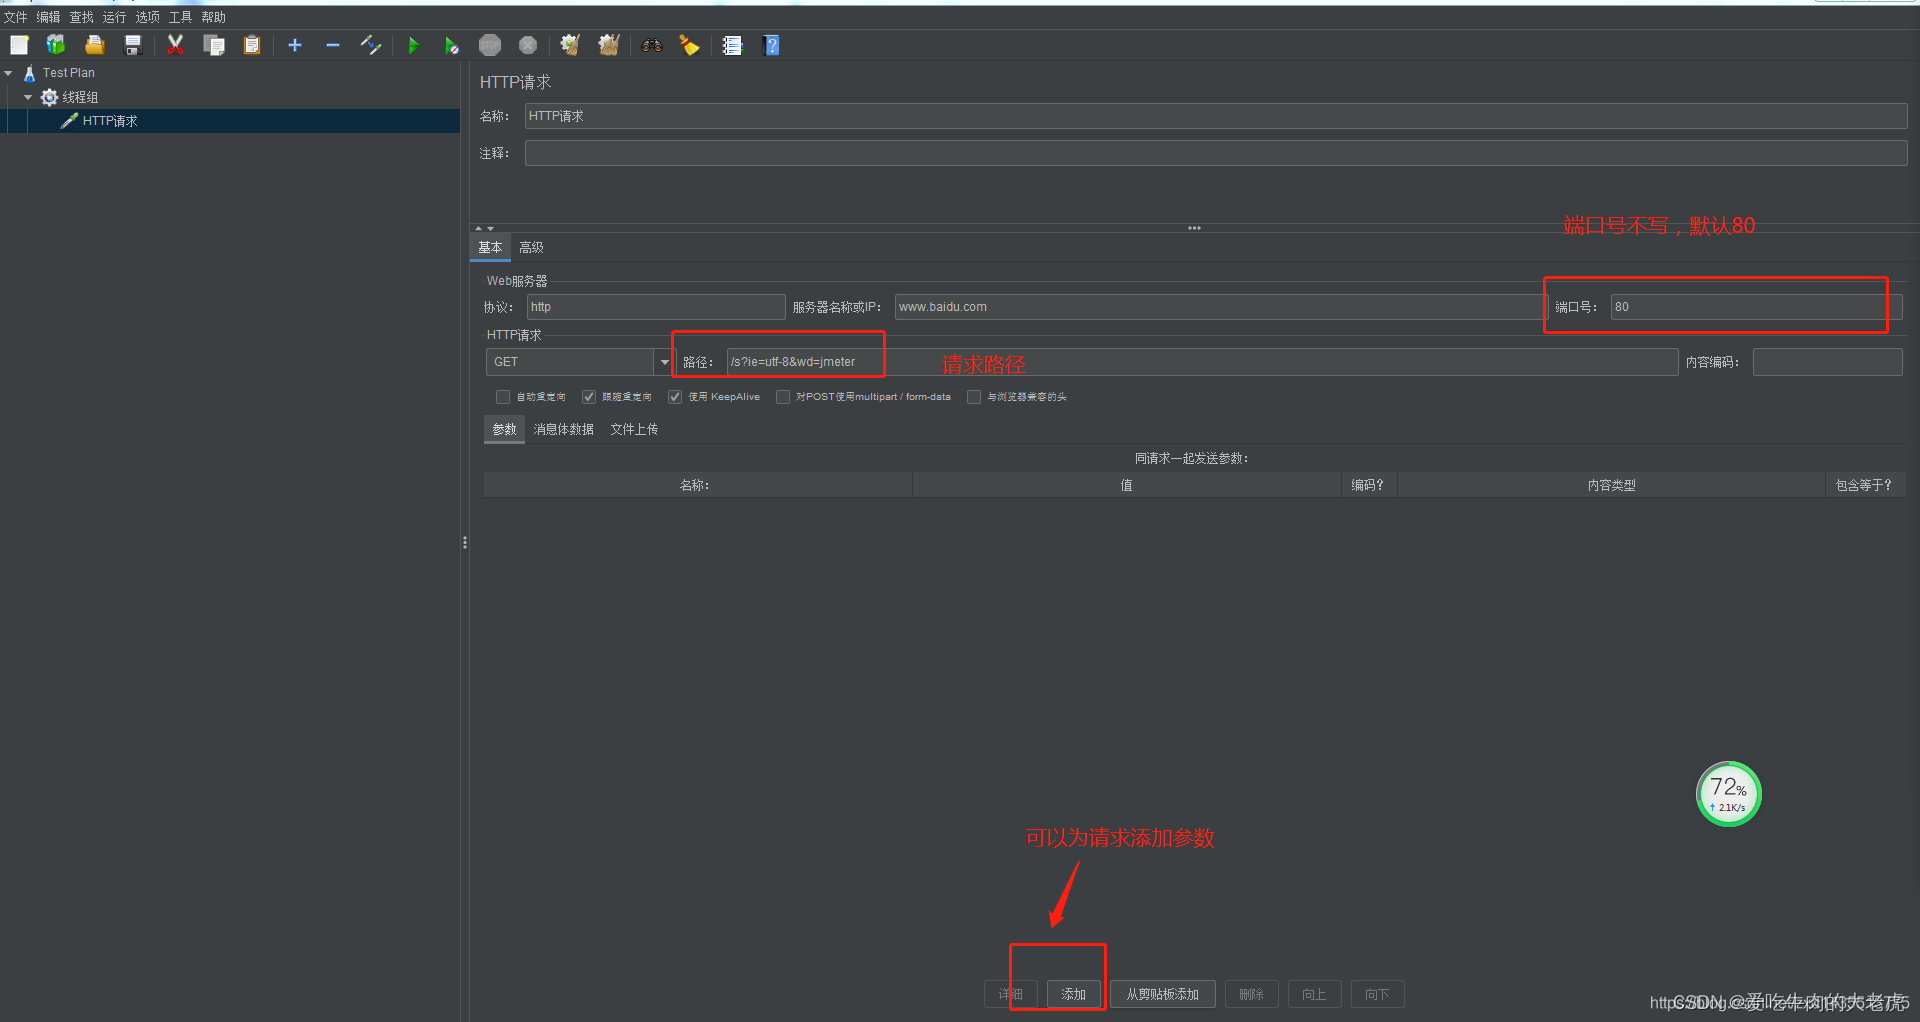Click the 端口号 field showing 80
Image resolution: width=1920 pixels, height=1022 pixels.
tap(1756, 307)
